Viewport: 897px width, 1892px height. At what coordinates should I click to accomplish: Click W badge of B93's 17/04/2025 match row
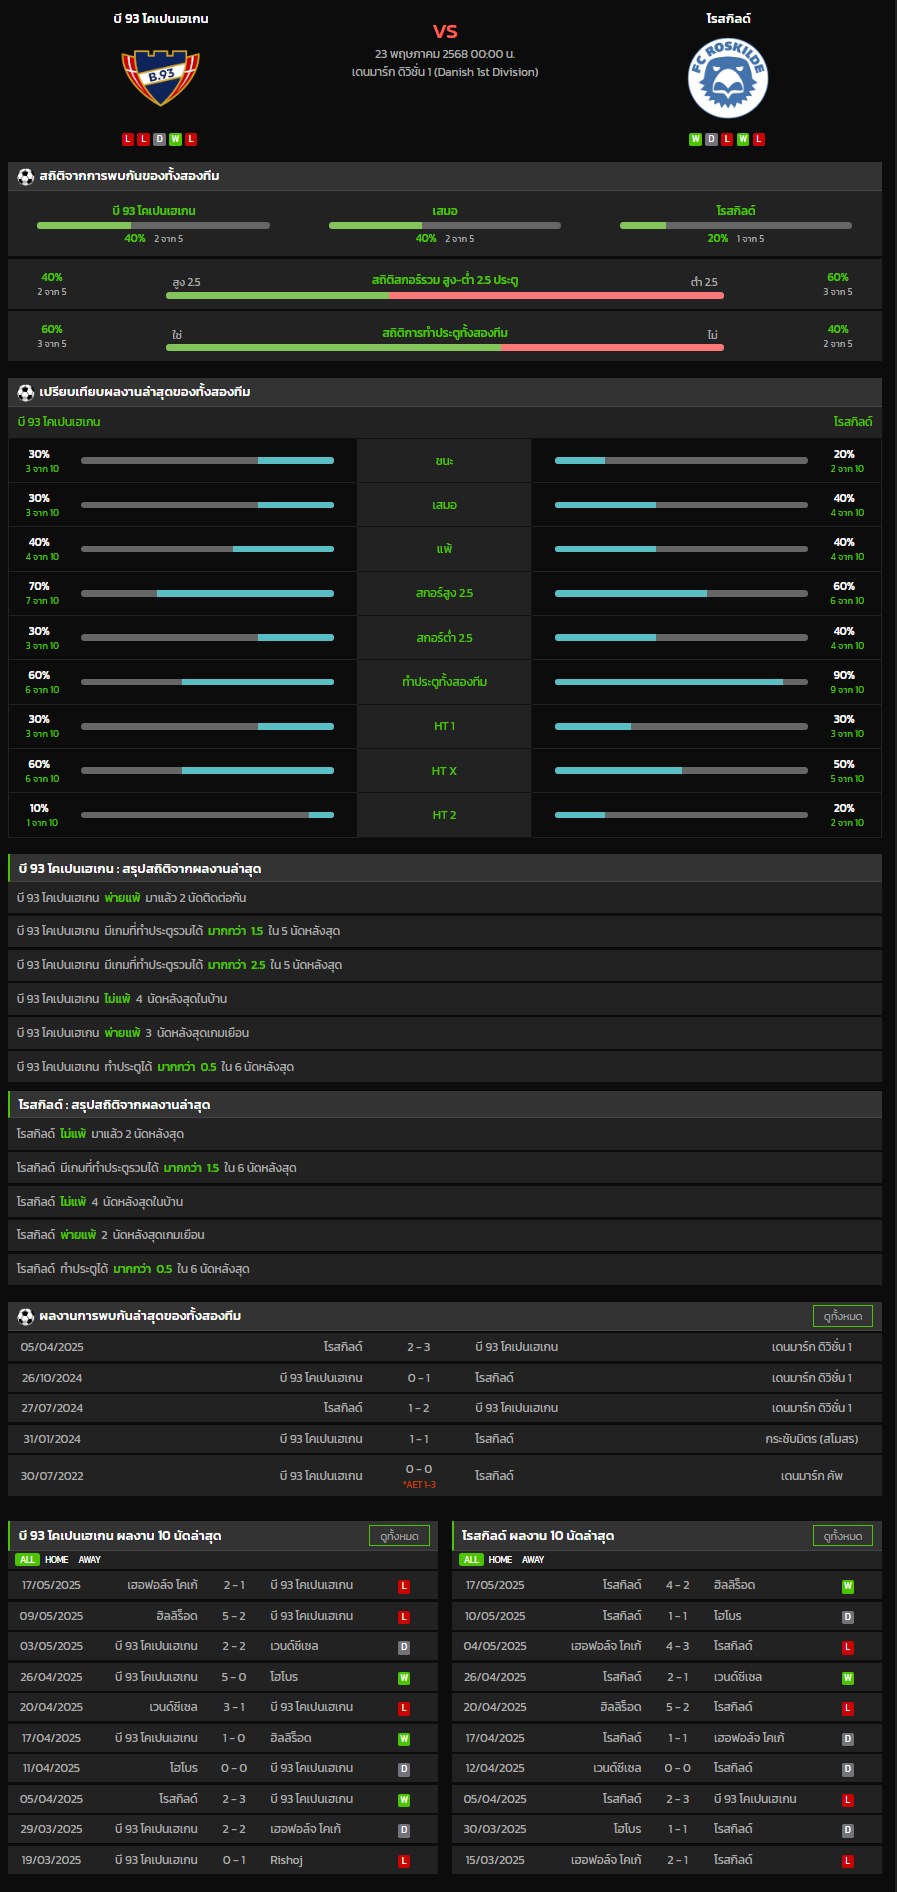click(404, 1739)
